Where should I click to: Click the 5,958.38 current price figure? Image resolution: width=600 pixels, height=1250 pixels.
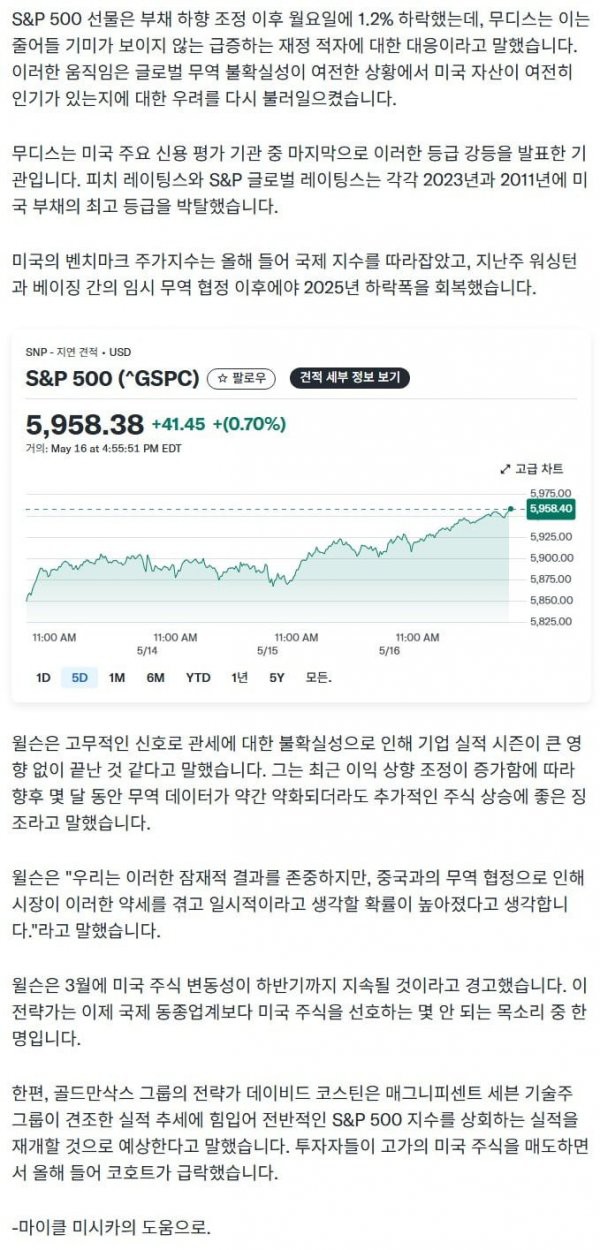85,424
